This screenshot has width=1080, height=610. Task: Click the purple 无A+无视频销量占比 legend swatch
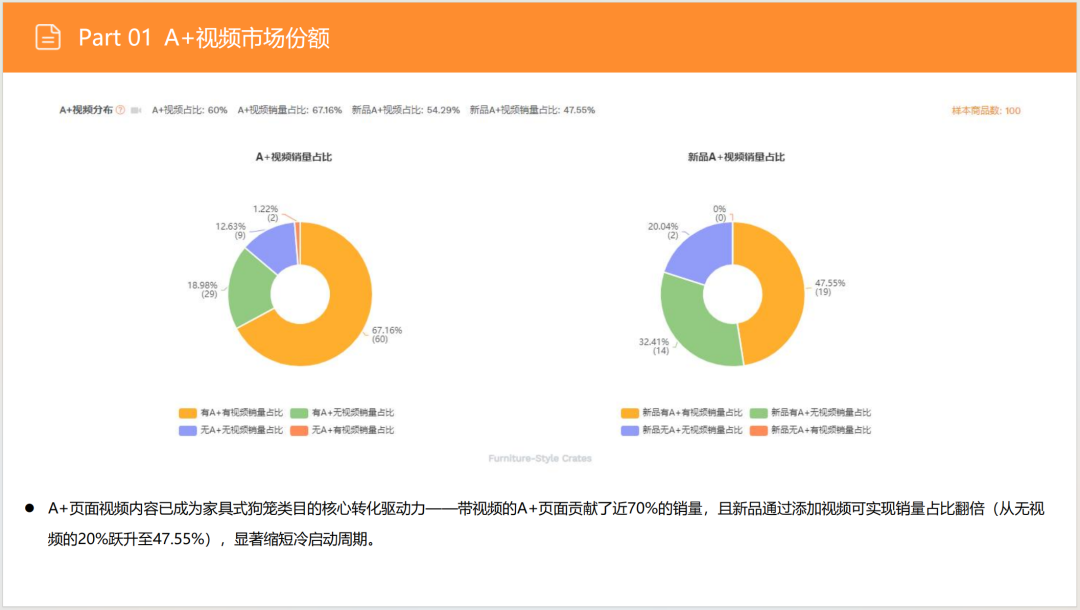(187, 430)
